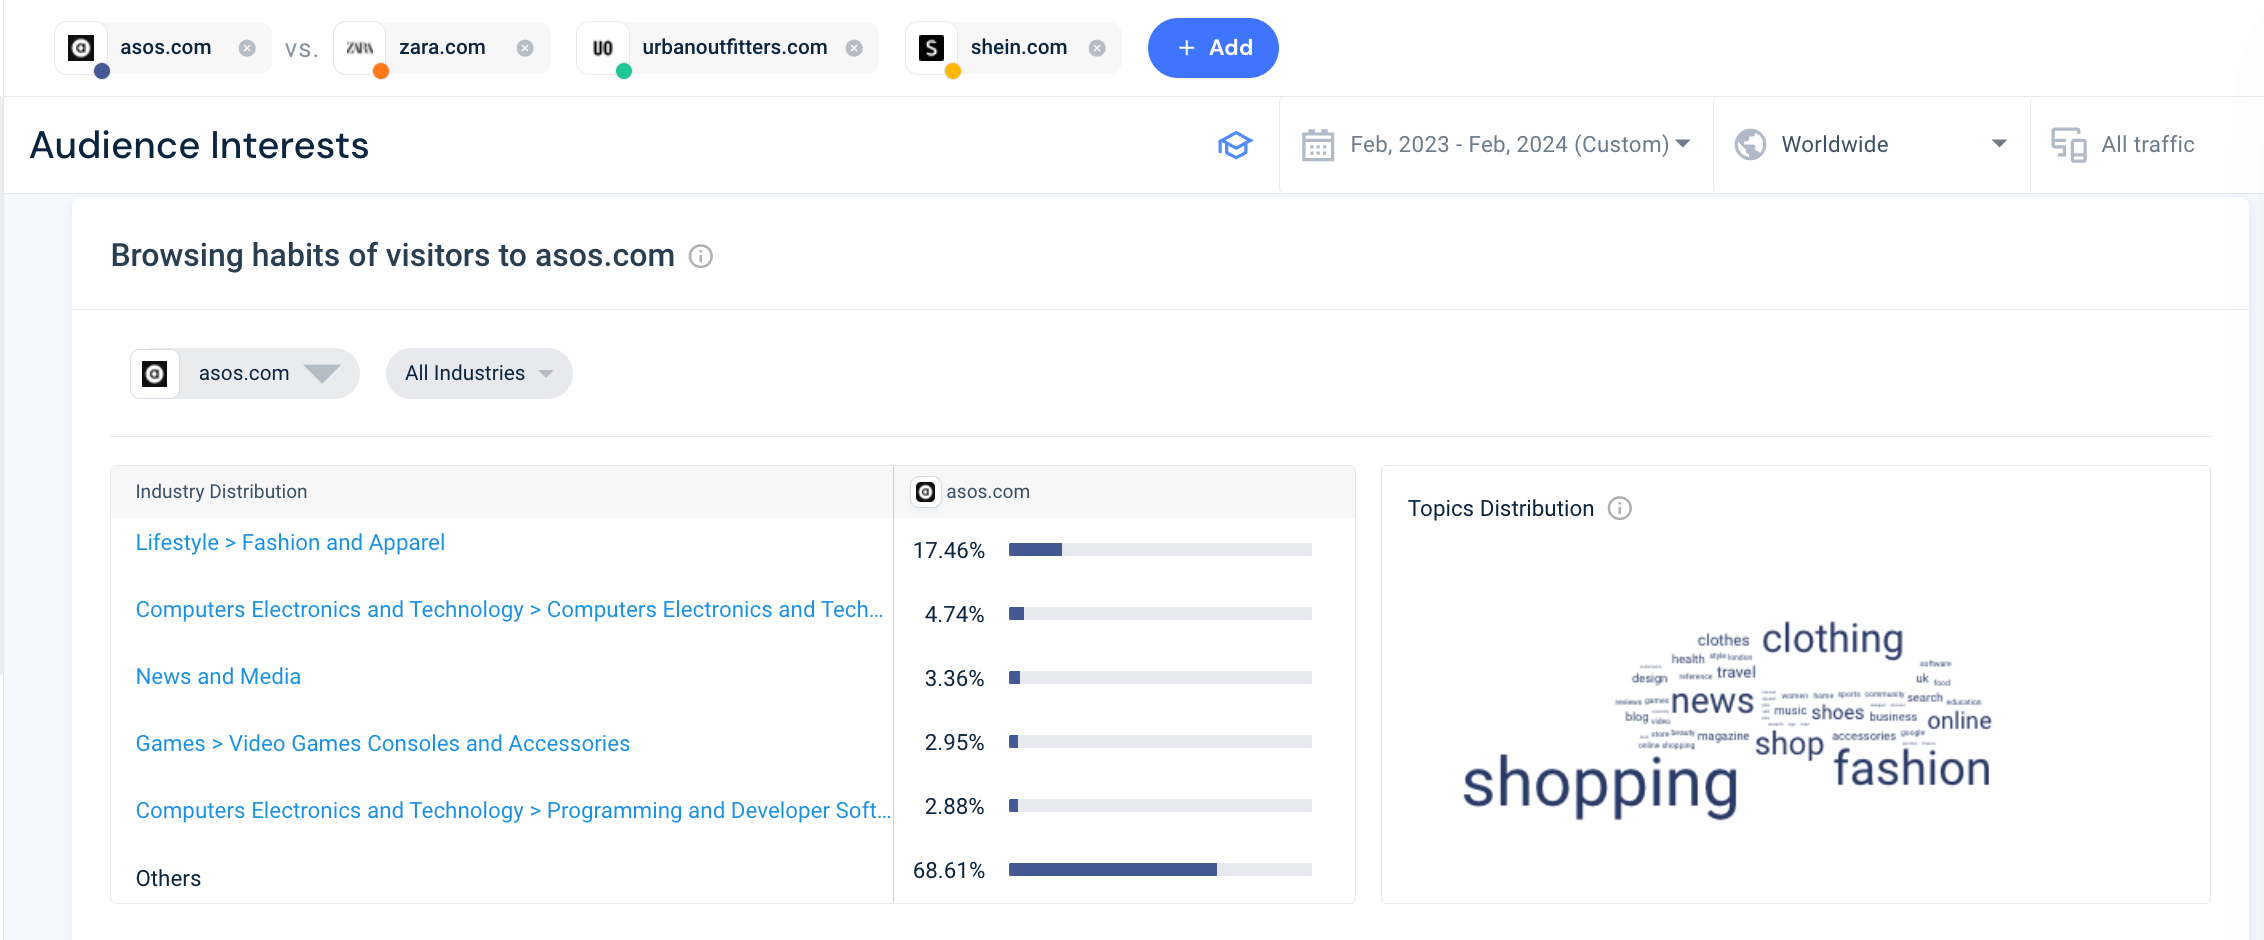Remove urbanoutfitters.com from comparison list
This screenshot has height=940, width=2264.
[854, 48]
